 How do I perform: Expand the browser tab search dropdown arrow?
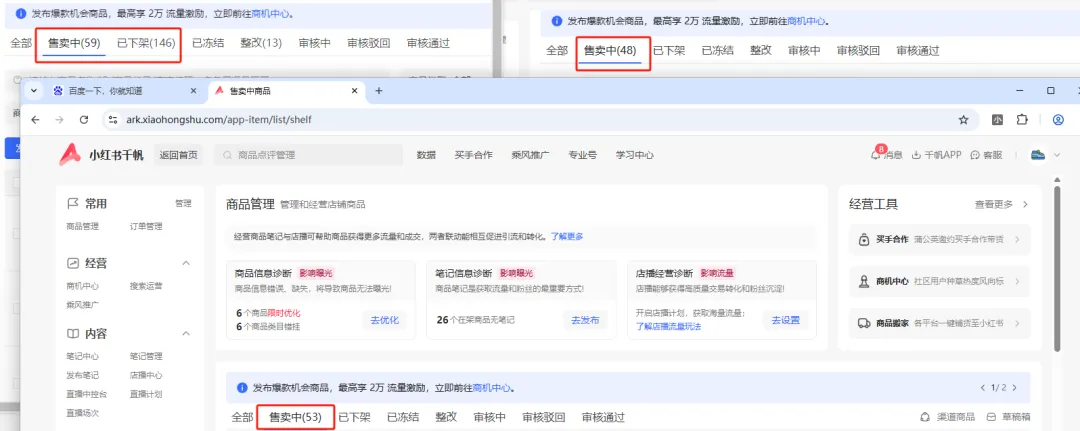click(33, 90)
